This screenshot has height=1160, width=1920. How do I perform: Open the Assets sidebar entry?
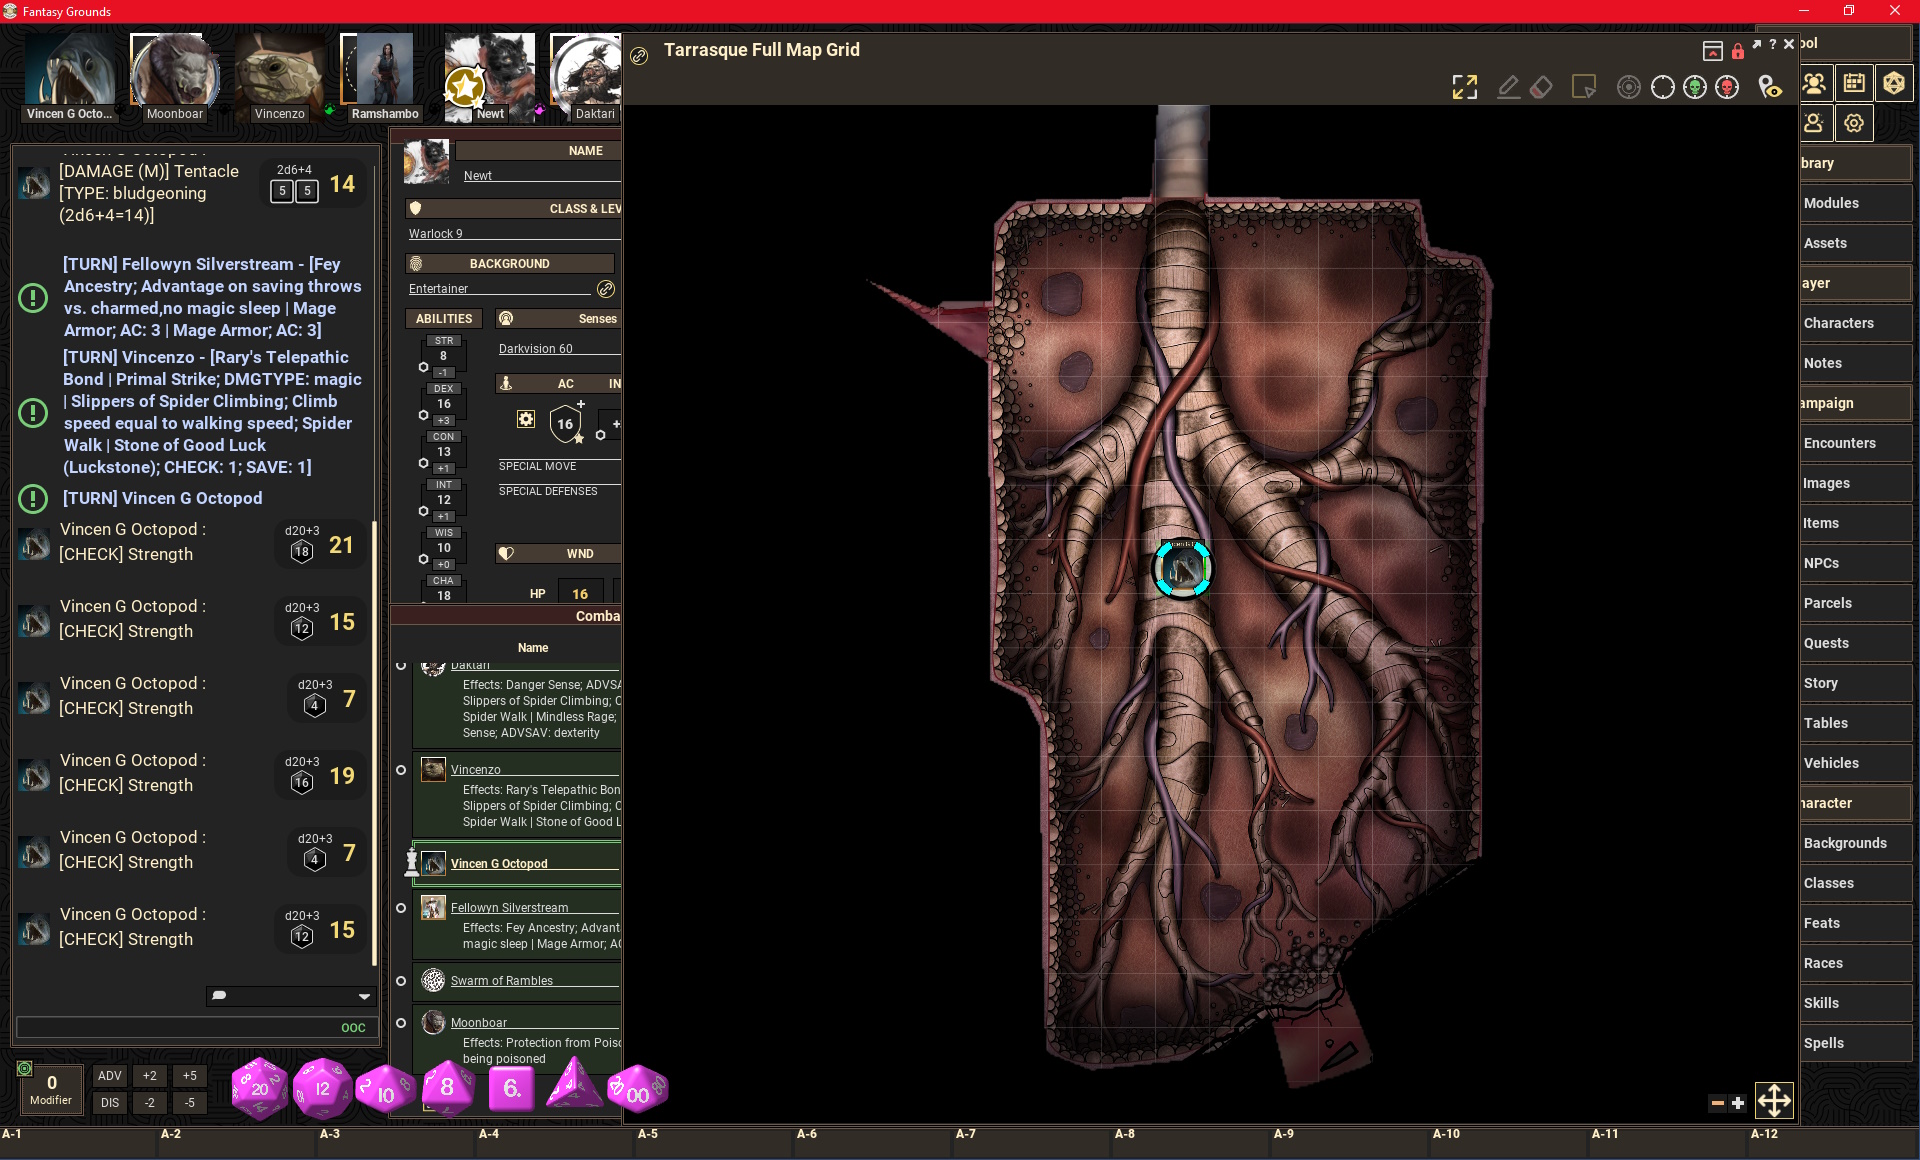coord(1855,243)
